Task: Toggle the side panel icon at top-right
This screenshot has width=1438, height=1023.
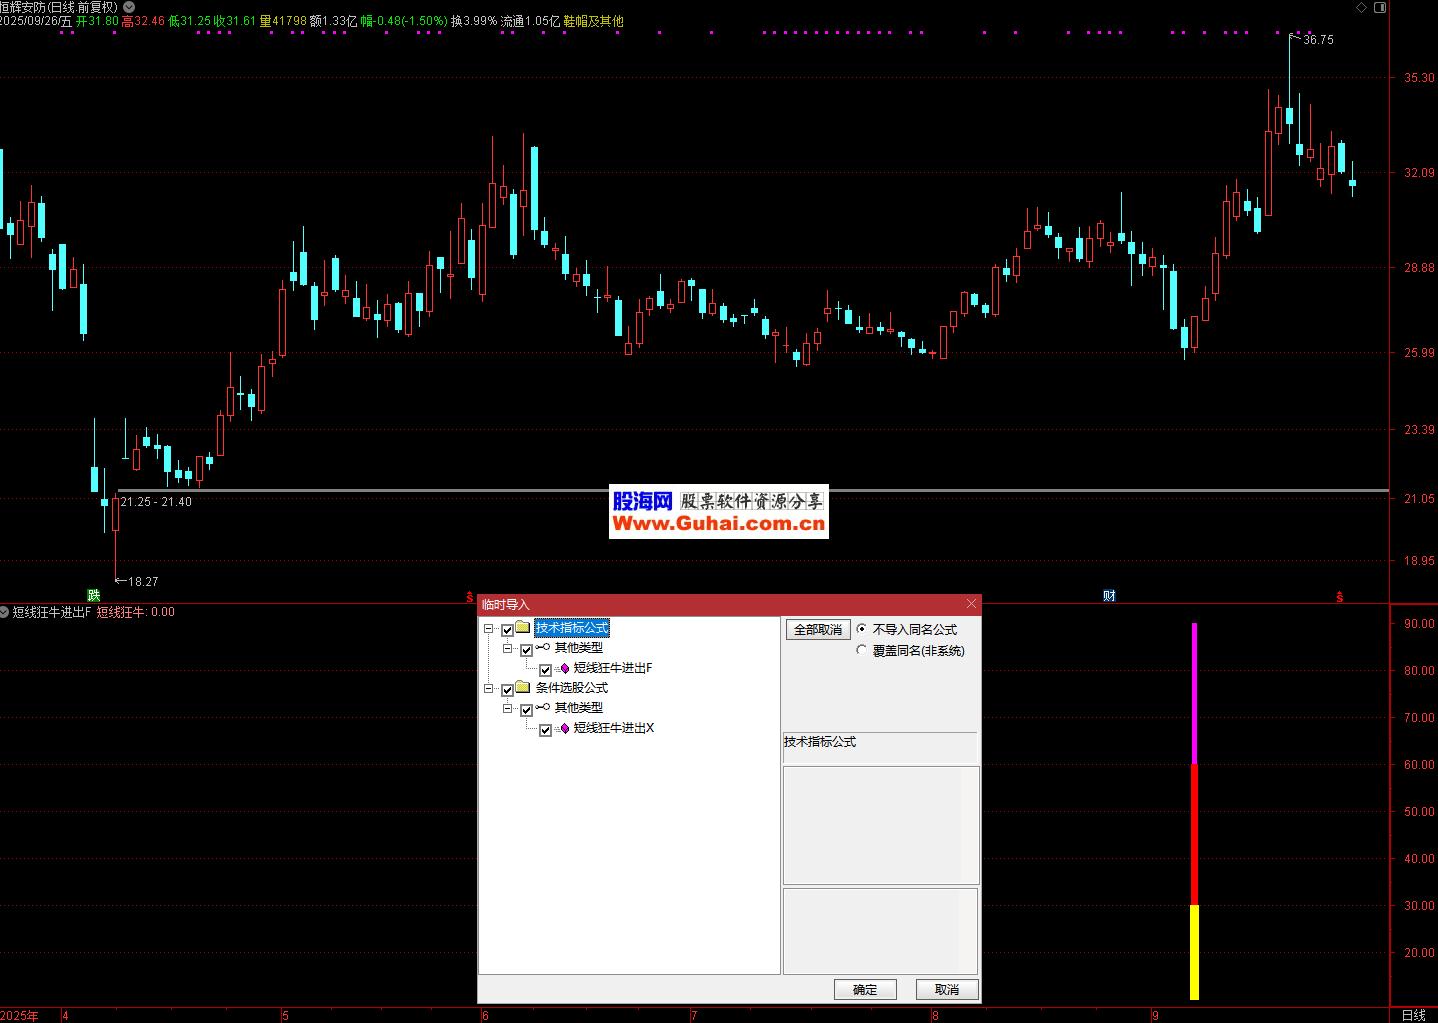Action: (x=1380, y=7)
